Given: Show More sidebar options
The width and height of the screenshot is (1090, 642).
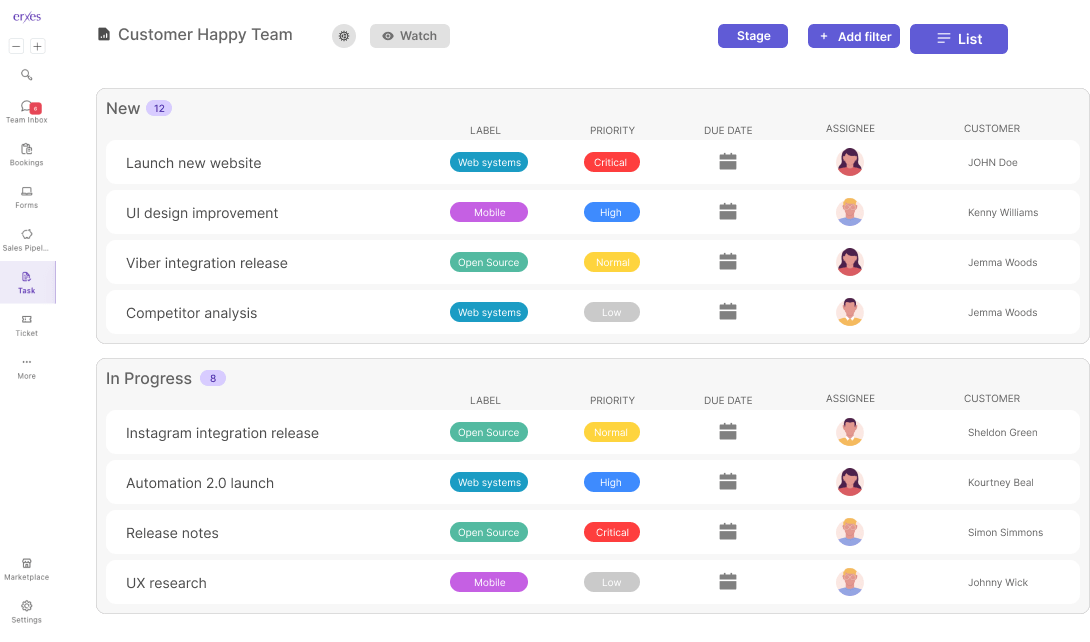Looking at the screenshot, I should pos(26,368).
